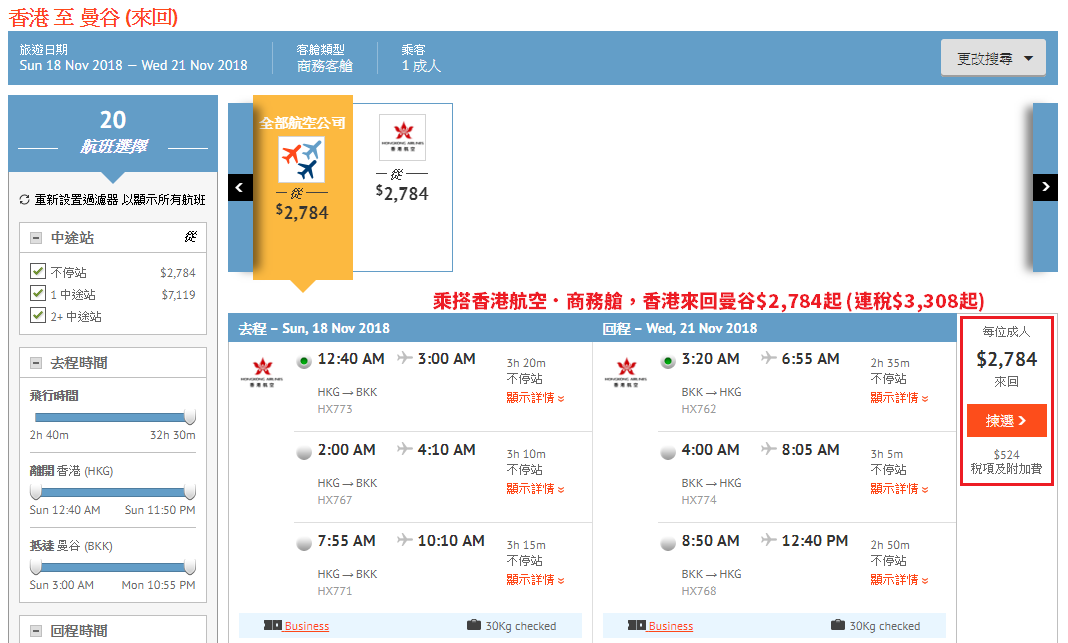Select return flight departing 3:20 AM

pyautogui.click(x=668, y=361)
